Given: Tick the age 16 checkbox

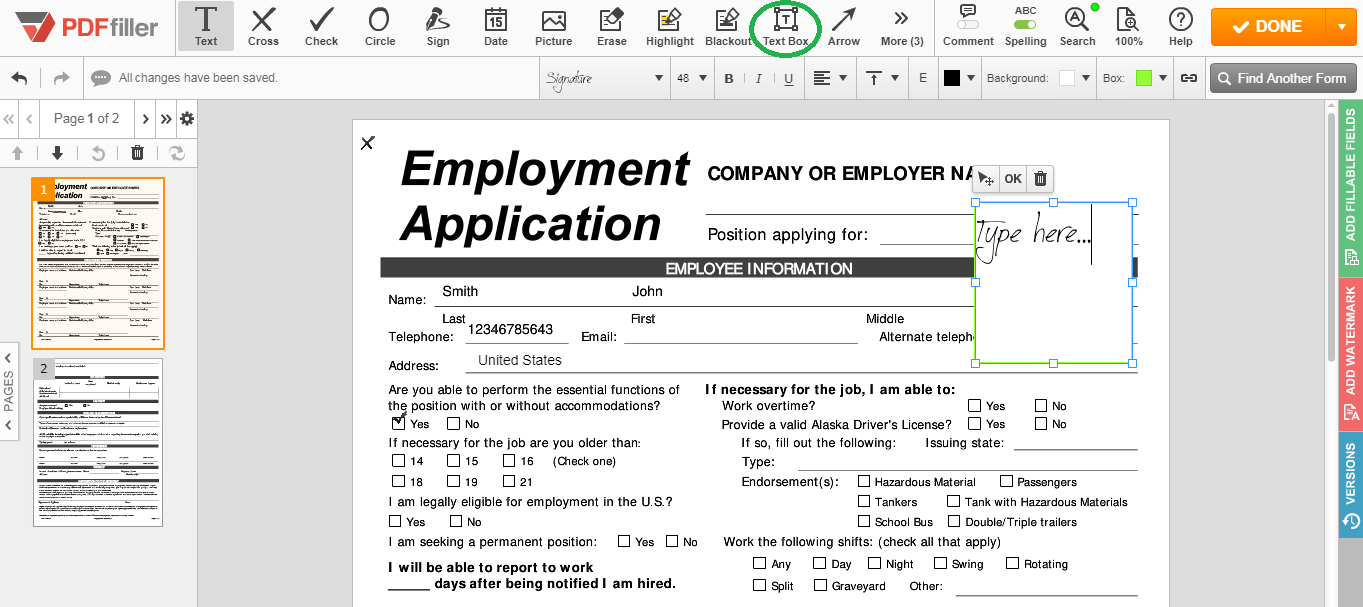Looking at the screenshot, I should click(x=509, y=461).
